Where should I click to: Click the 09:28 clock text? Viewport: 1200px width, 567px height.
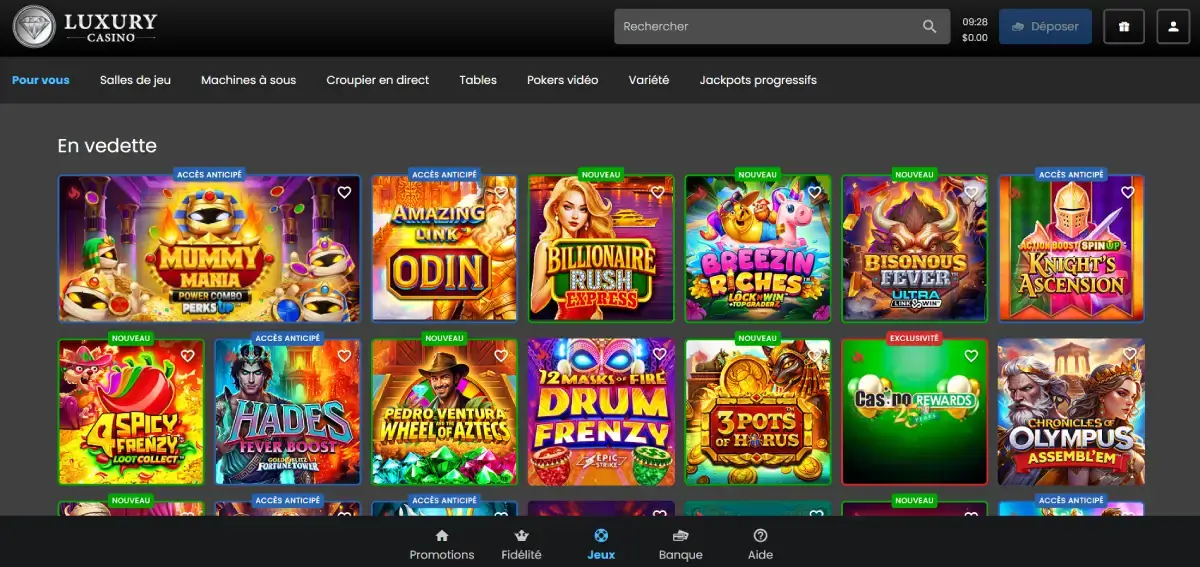(975, 21)
